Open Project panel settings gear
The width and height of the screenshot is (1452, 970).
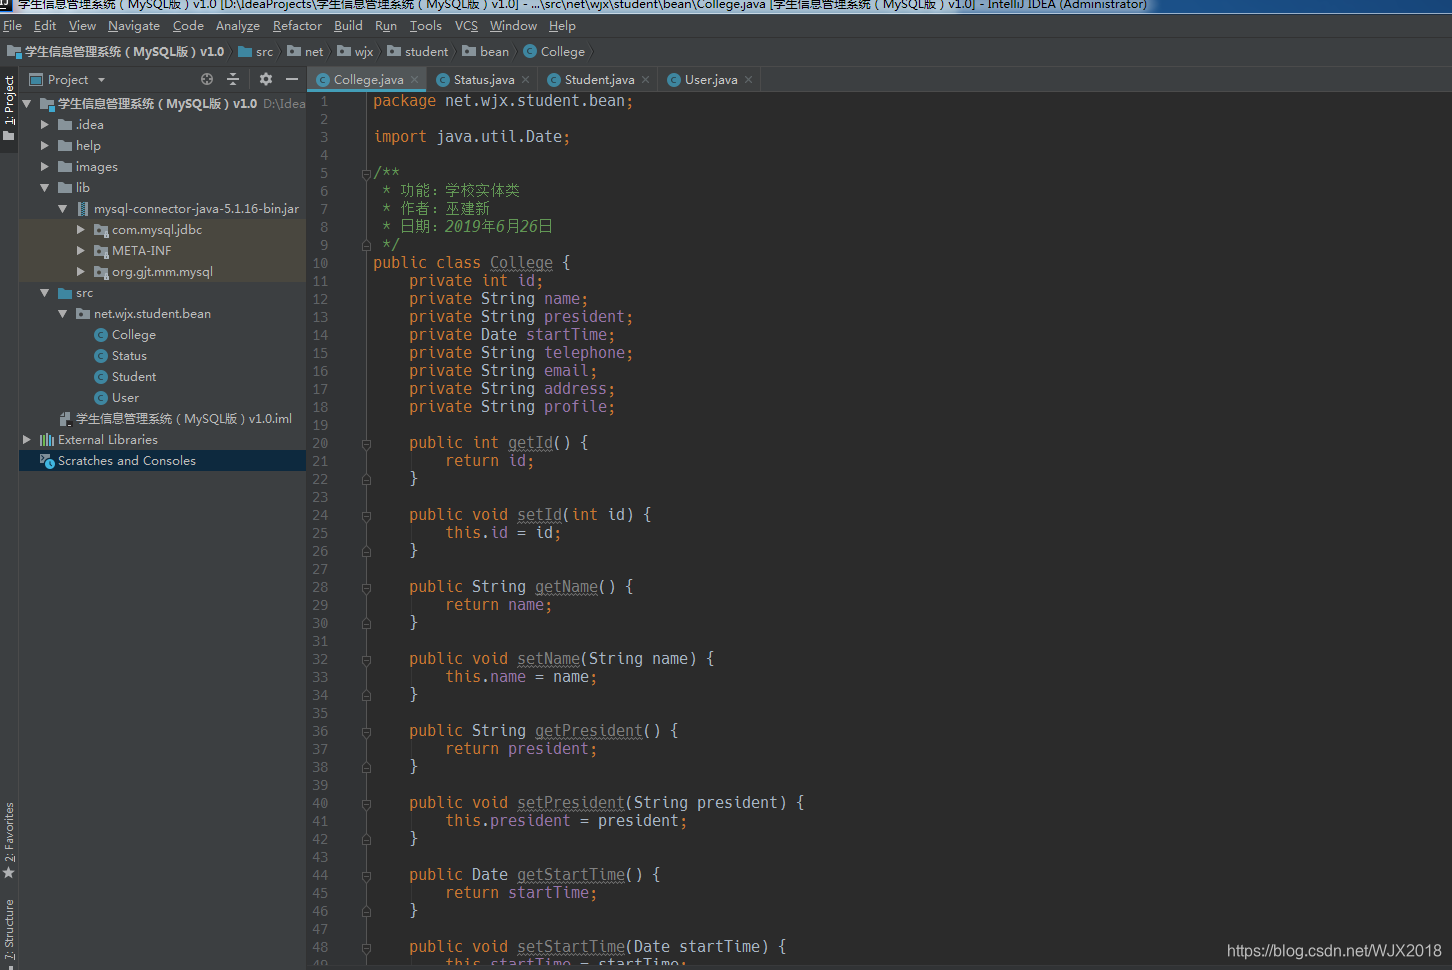coord(265,79)
